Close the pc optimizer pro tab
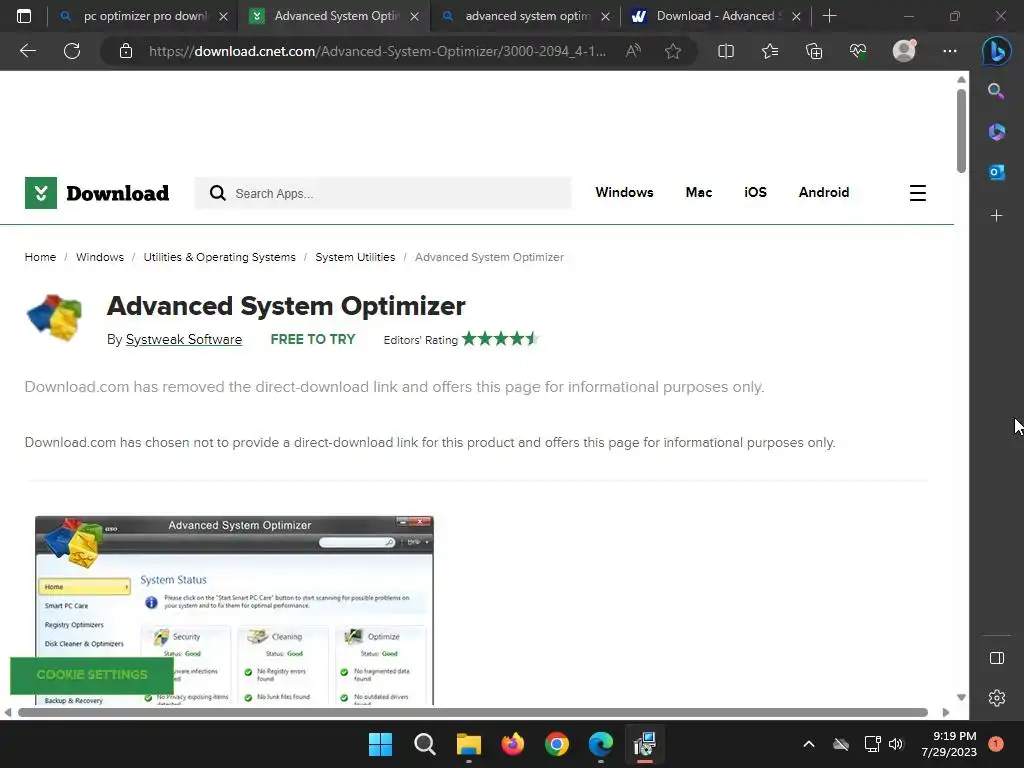 click(223, 16)
